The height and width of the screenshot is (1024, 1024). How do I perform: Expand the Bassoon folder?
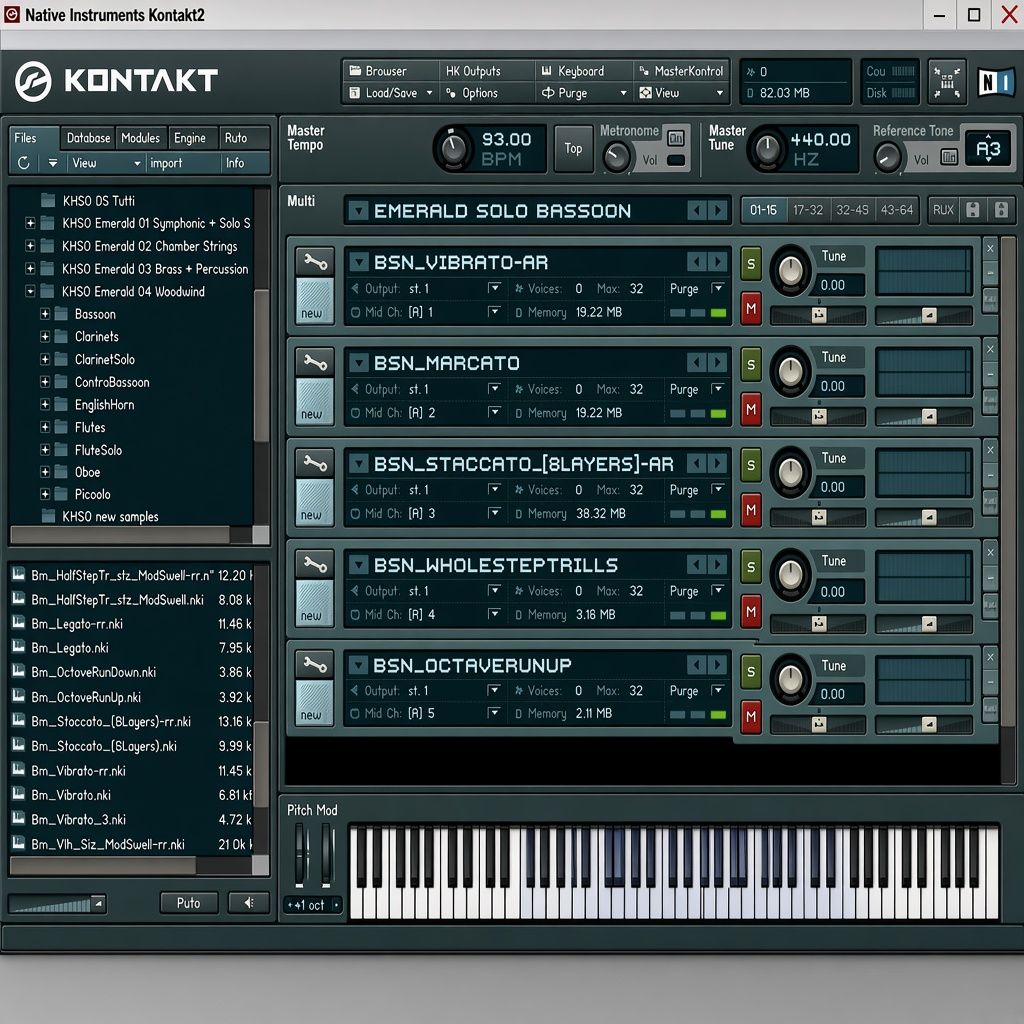(x=45, y=314)
